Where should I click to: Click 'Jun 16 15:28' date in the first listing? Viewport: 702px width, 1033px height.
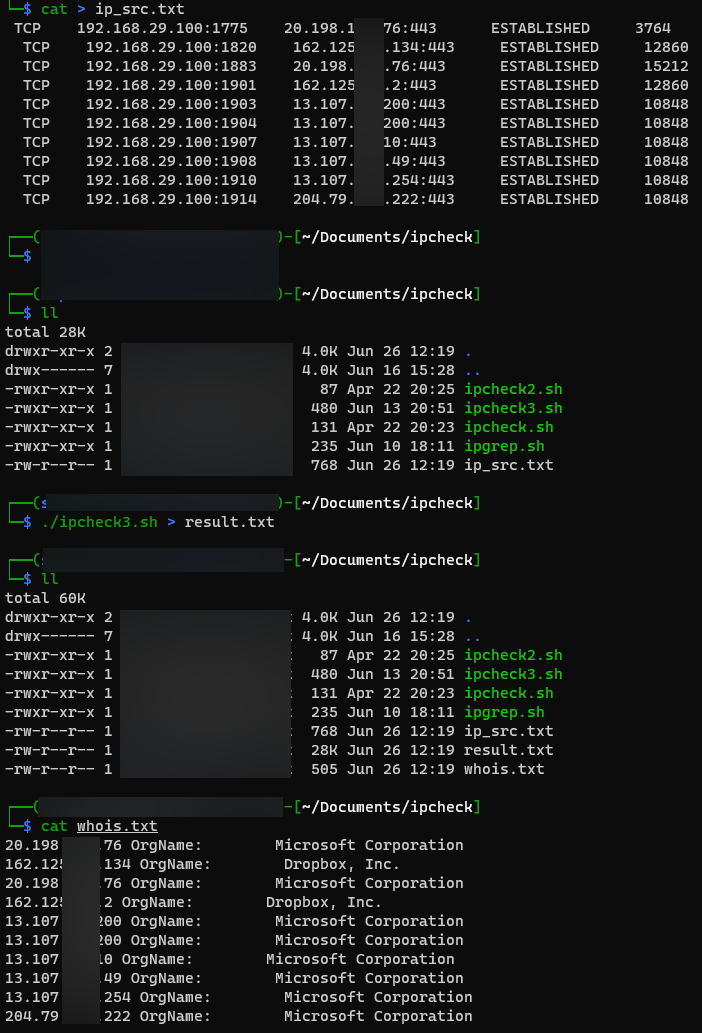tap(401, 371)
